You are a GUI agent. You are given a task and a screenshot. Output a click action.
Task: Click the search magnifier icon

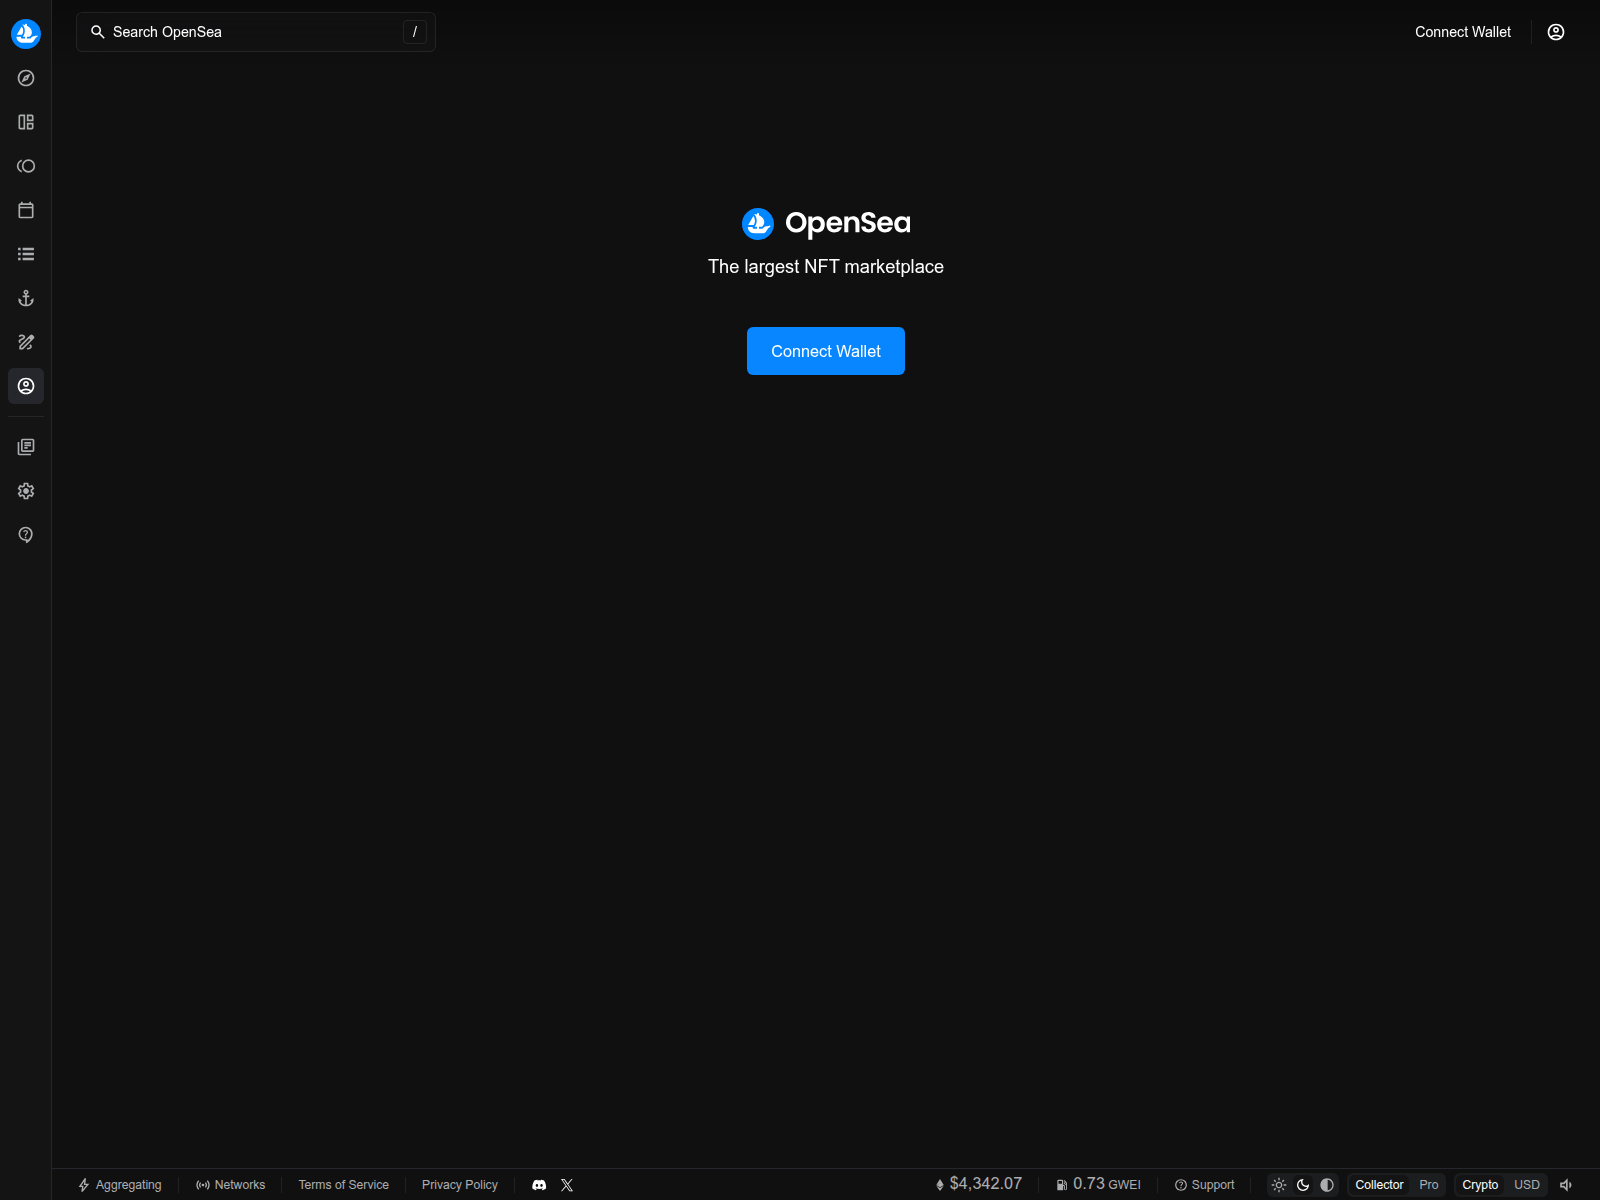98,32
